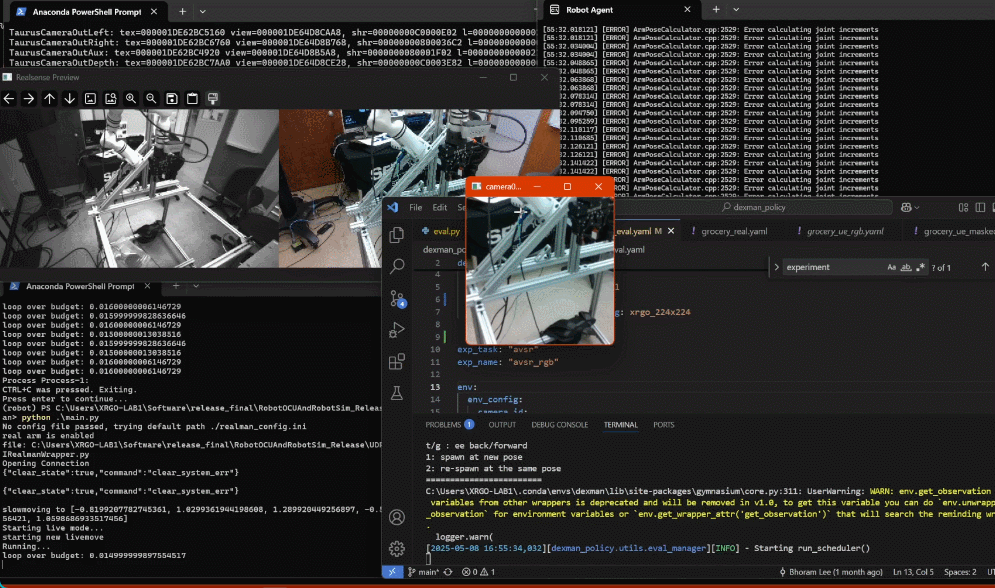The width and height of the screenshot is (995, 588).
Task: Click the left arrow in Realsense Preview toolbar
Action: [x=9, y=98]
